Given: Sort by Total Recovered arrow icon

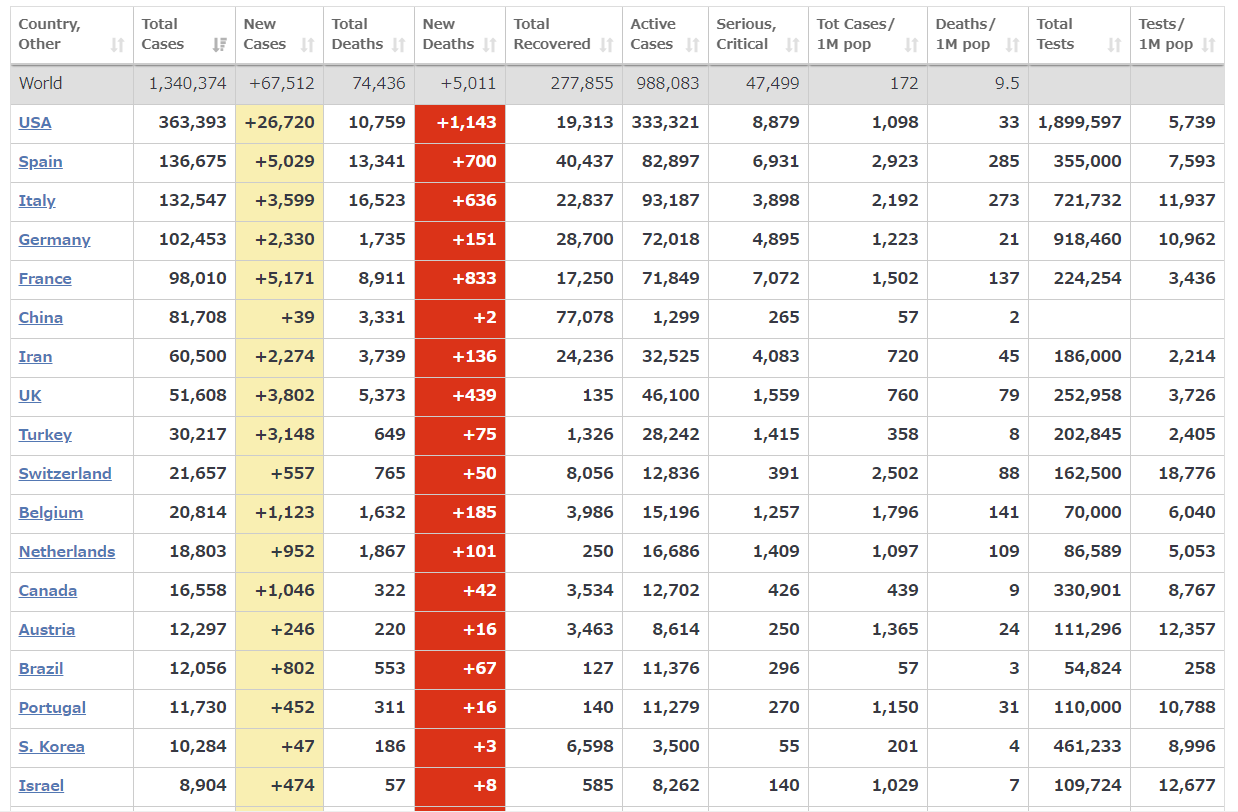Looking at the screenshot, I should tap(607, 45).
